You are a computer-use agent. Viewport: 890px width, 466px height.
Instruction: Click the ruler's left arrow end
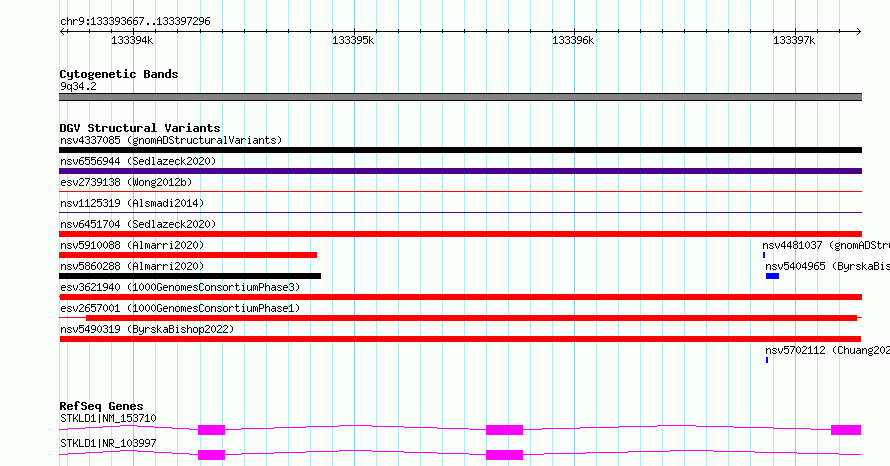coord(62,31)
